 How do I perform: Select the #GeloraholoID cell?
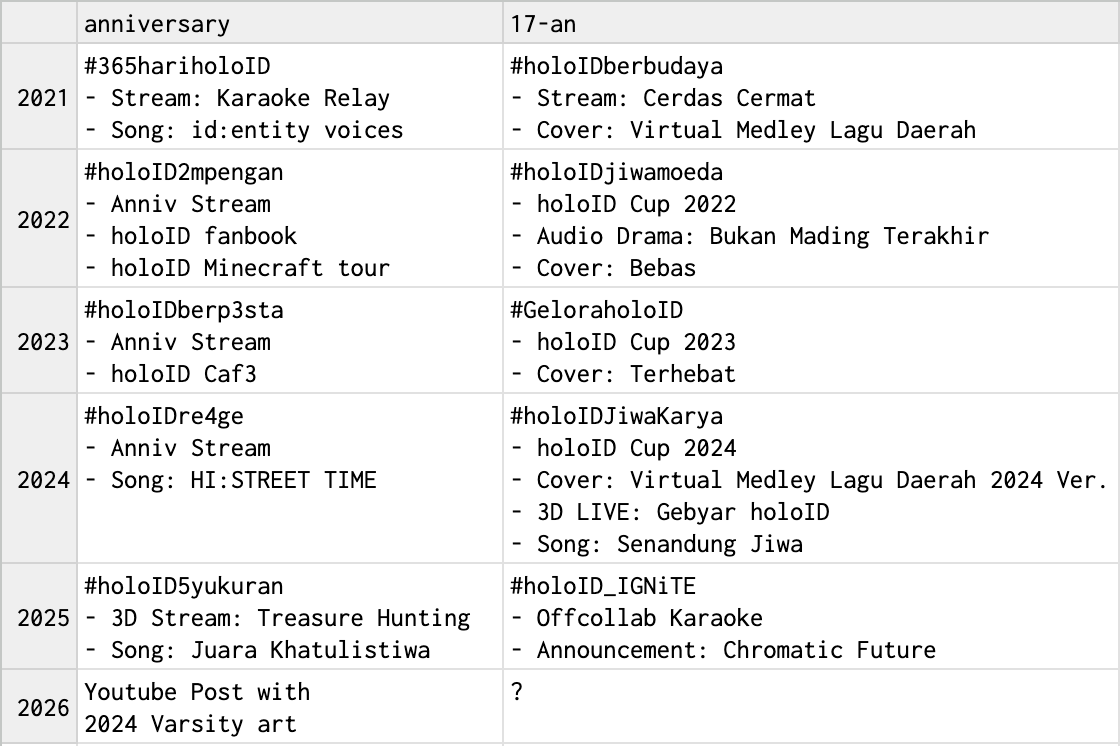click(x=811, y=341)
